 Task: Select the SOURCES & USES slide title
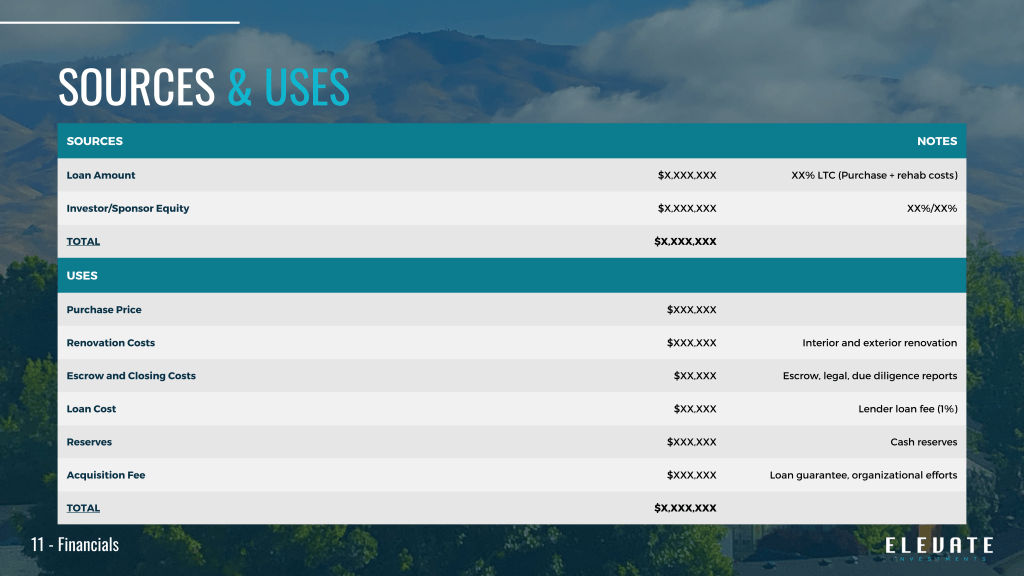pos(204,87)
